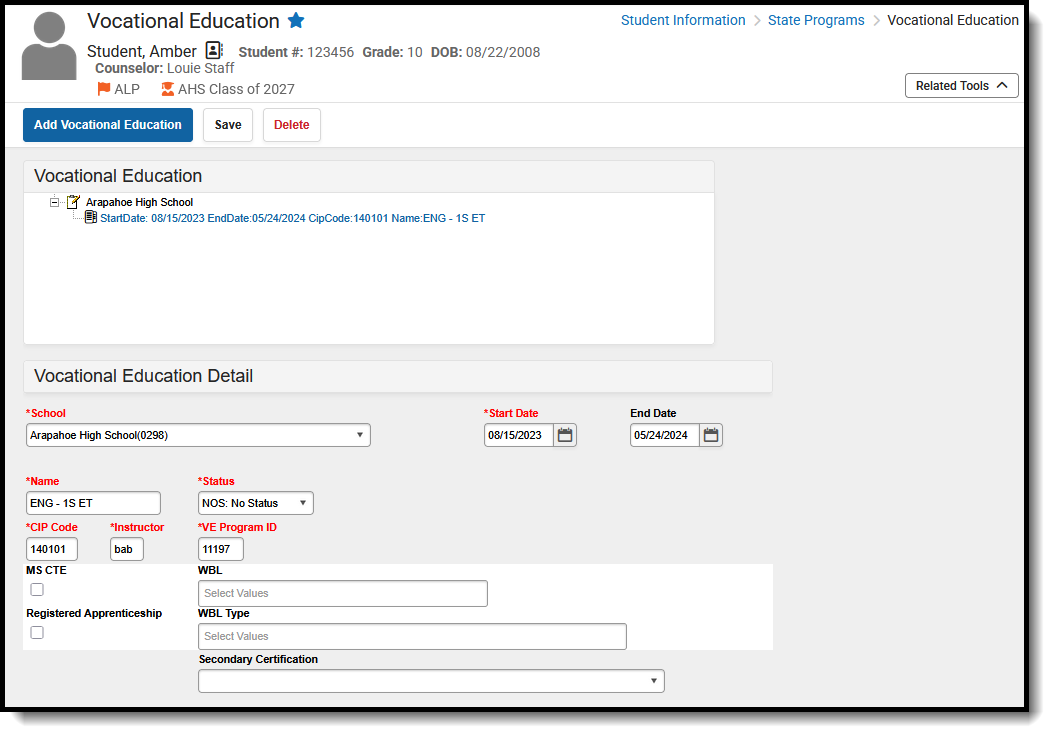Click the Save button

pyautogui.click(x=228, y=125)
